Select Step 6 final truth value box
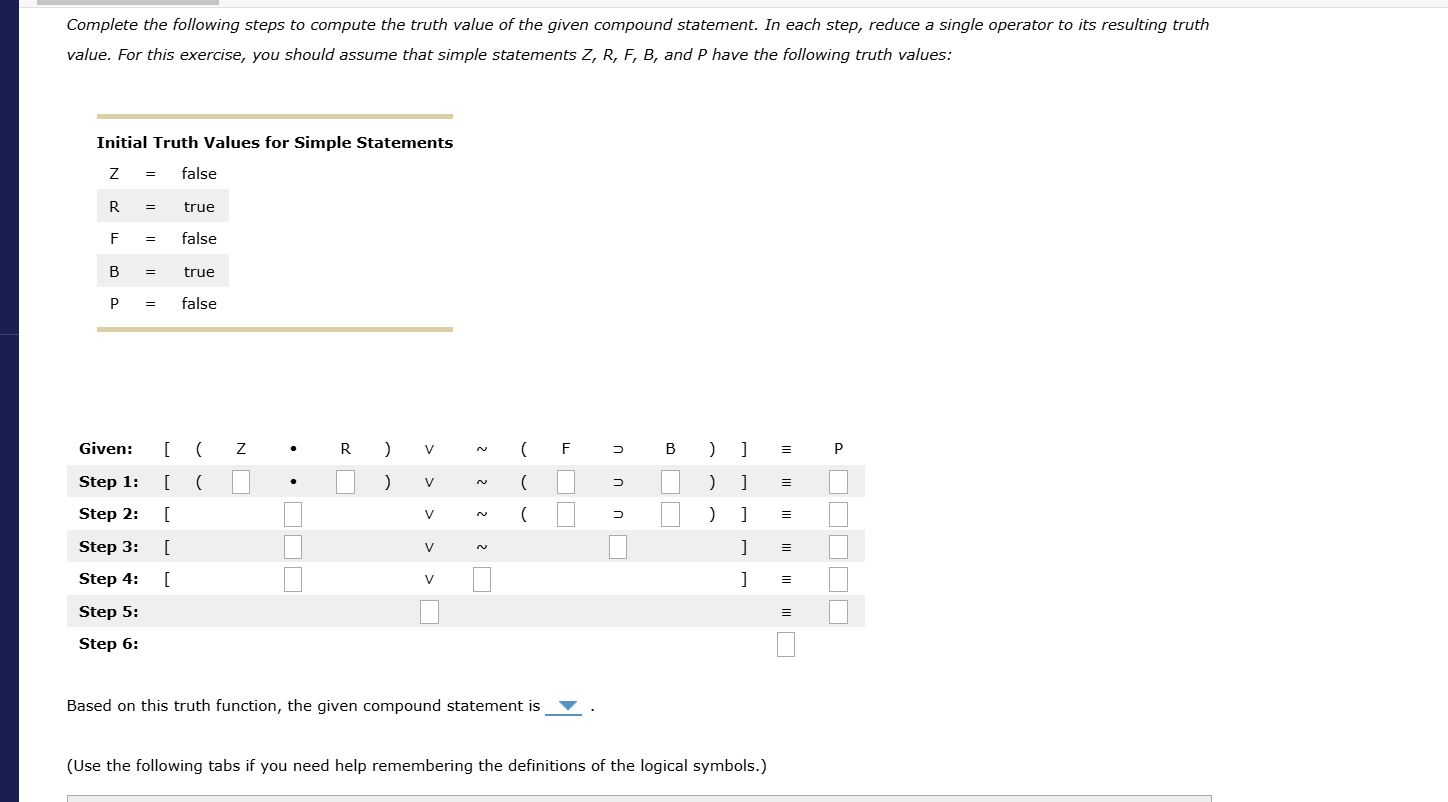This screenshot has width=1448, height=802. point(785,644)
